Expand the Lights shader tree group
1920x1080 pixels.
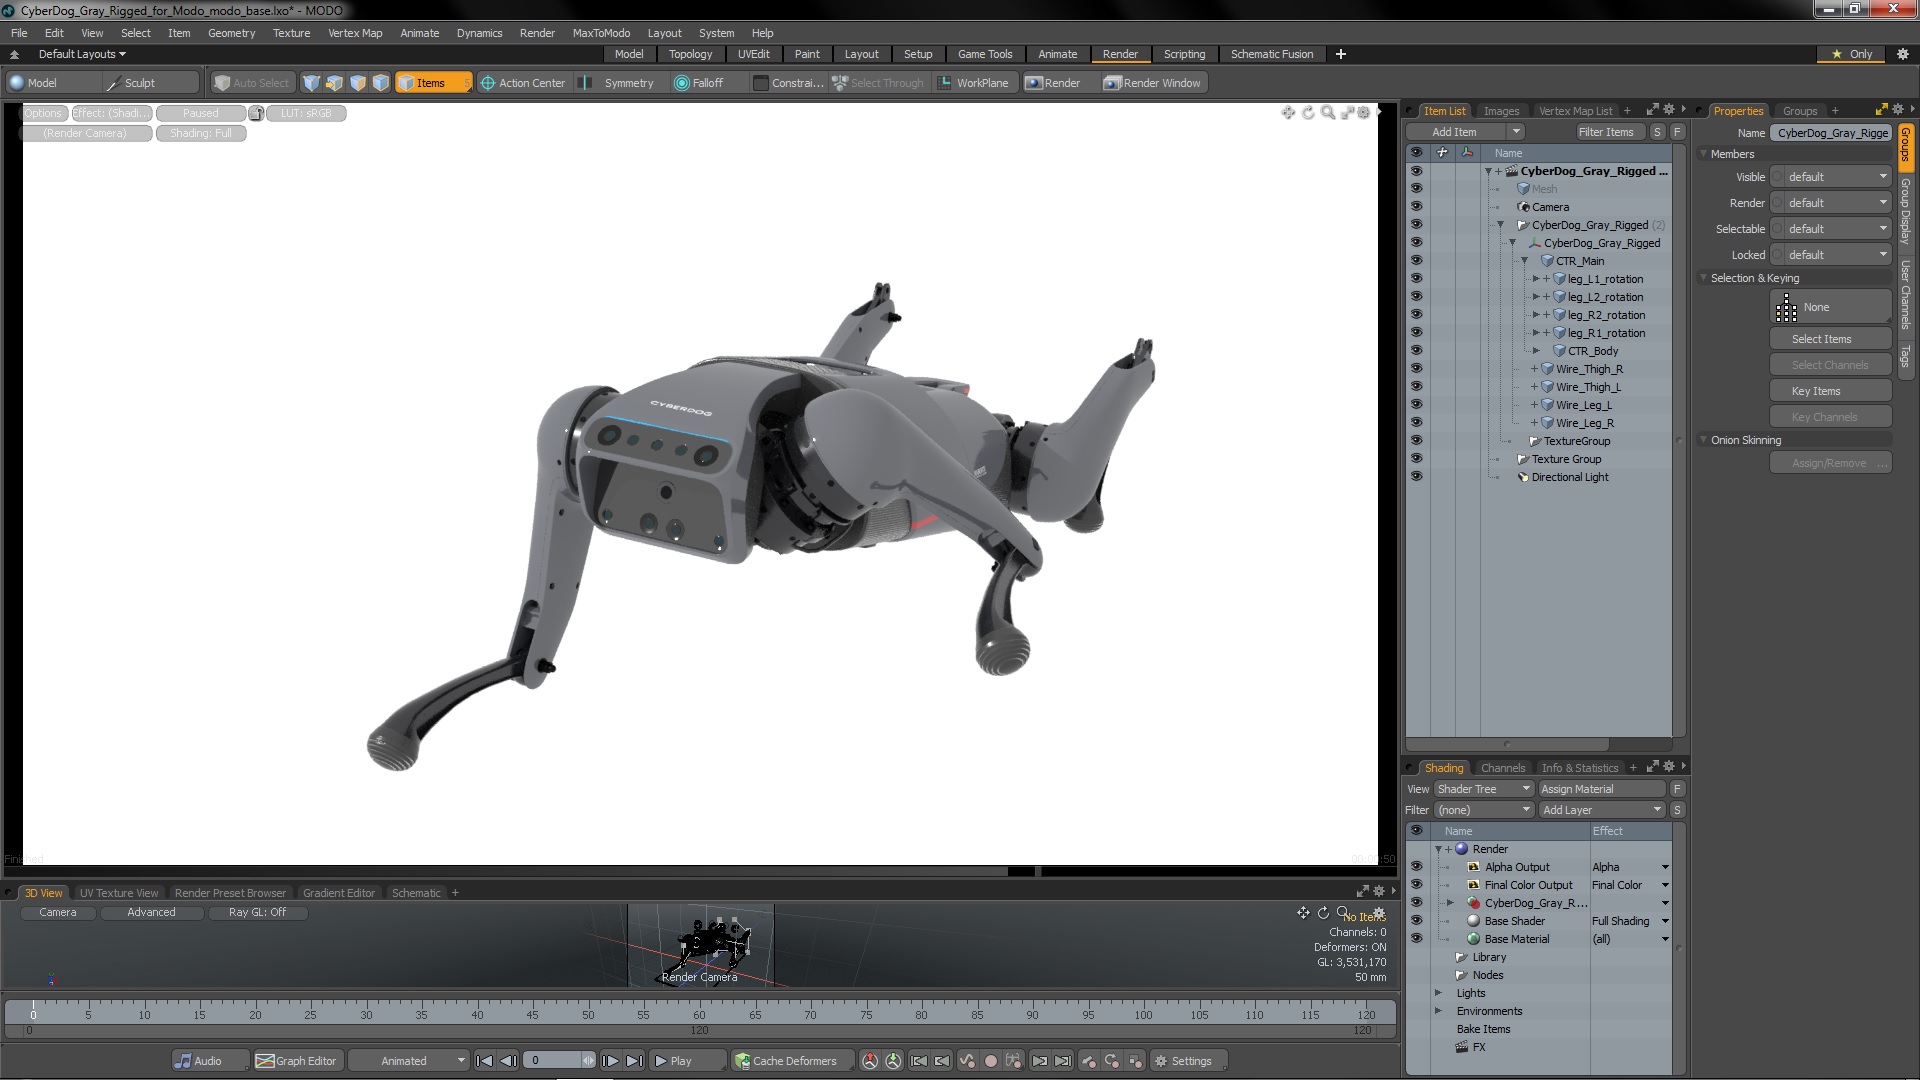[1438, 993]
